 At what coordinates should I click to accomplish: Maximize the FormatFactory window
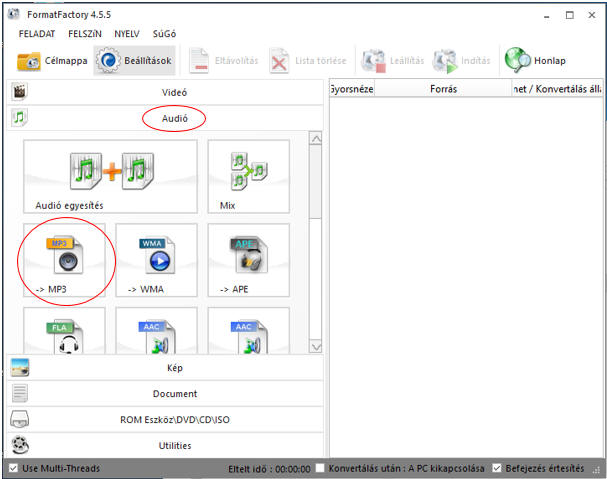point(569,15)
